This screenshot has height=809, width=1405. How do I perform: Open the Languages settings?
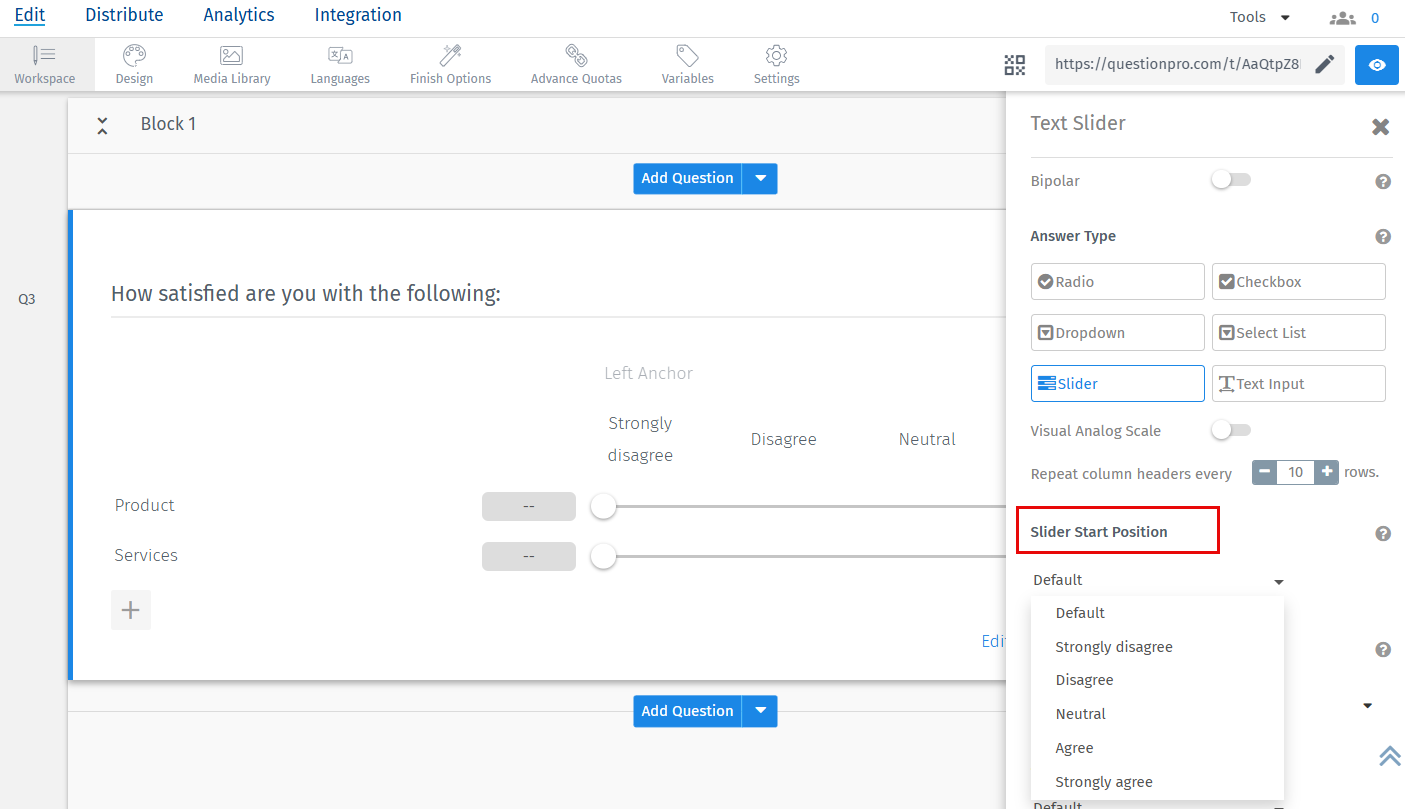340,64
